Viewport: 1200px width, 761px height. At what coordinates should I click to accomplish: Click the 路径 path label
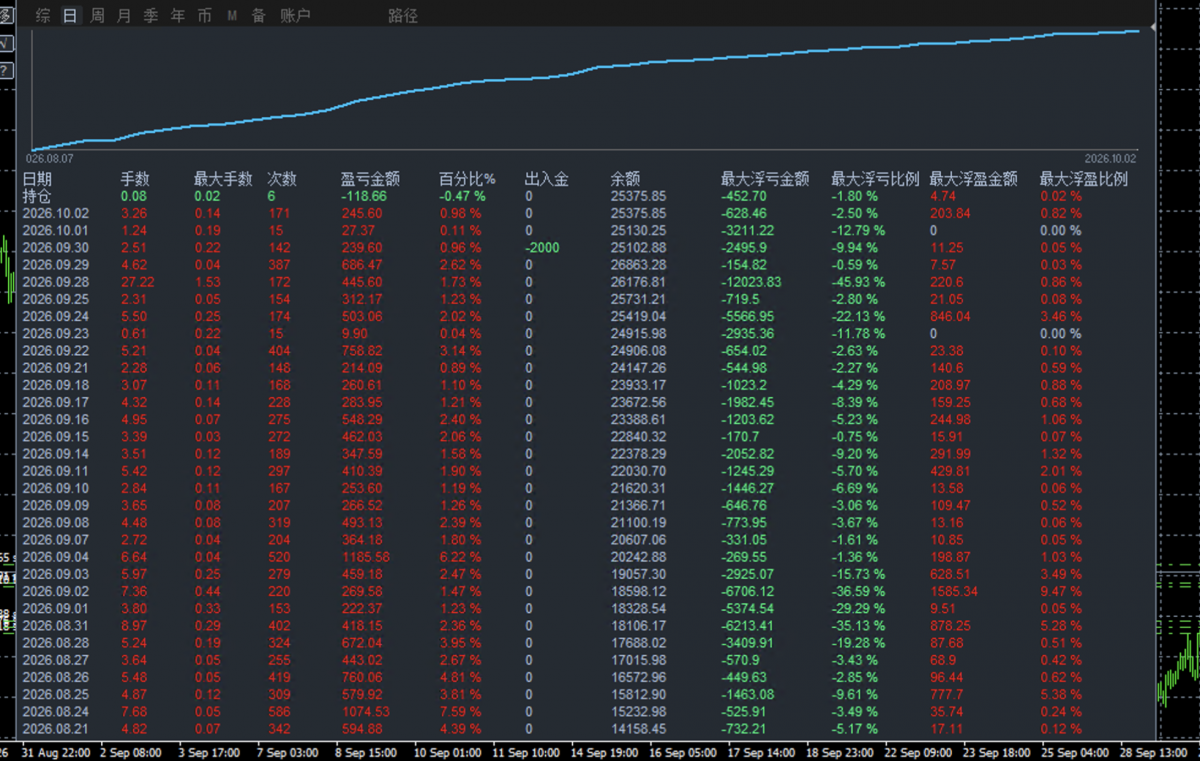point(403,16)
